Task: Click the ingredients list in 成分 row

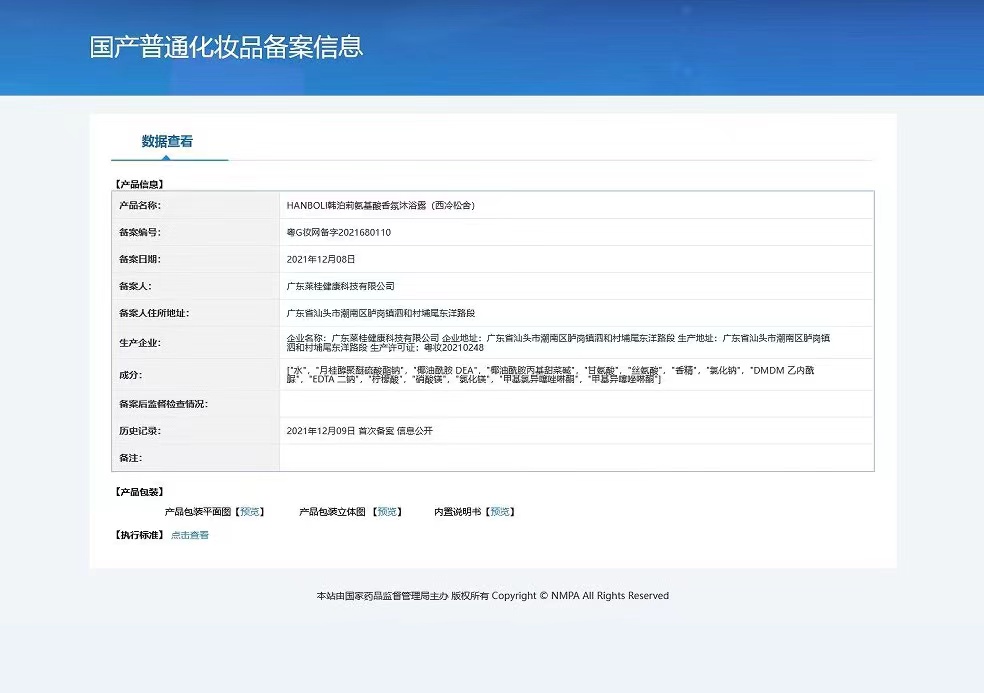Action: coord(550,374)
